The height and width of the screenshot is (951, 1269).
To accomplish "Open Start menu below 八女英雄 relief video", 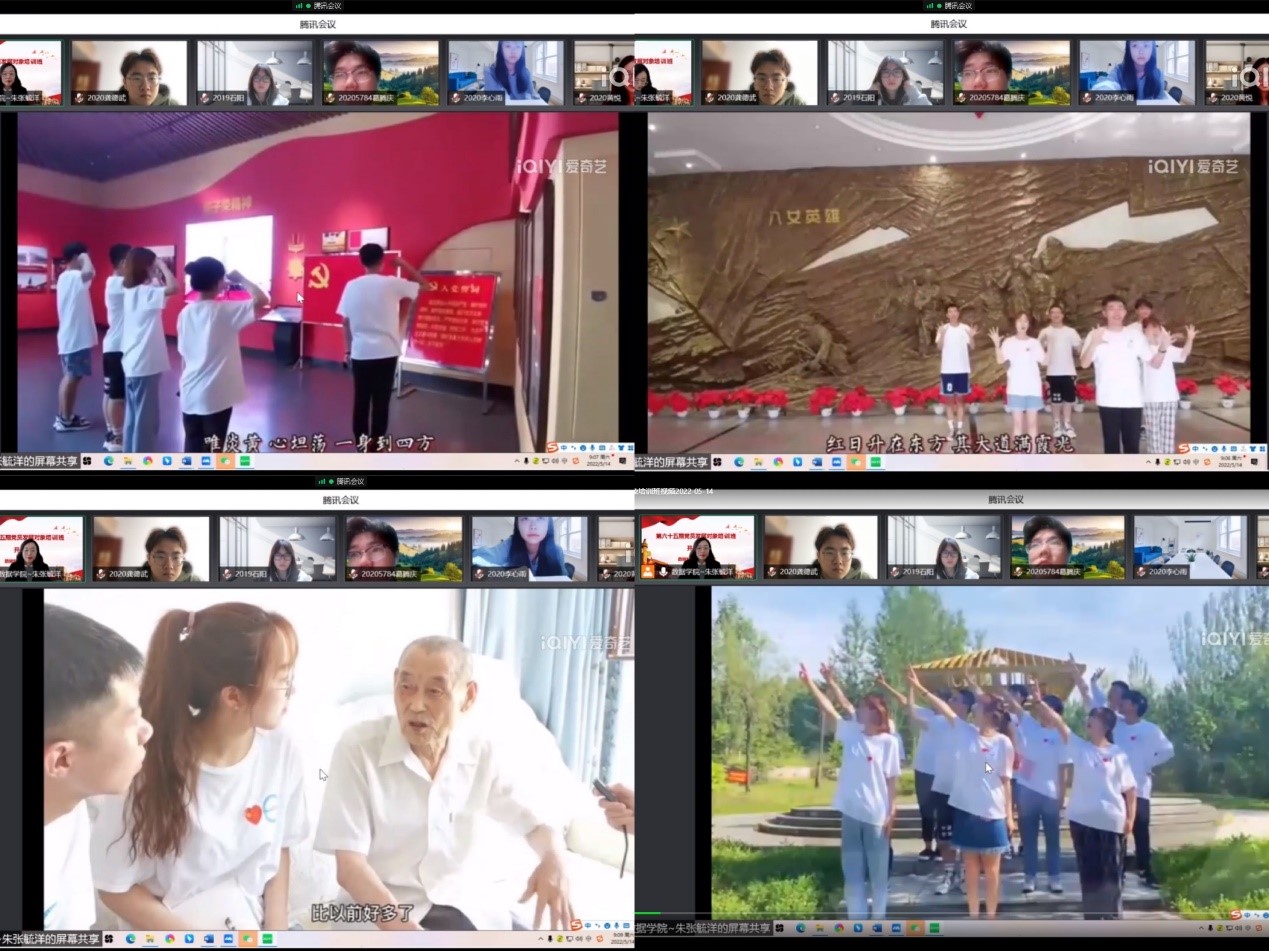I will click(x=719, y=462).
